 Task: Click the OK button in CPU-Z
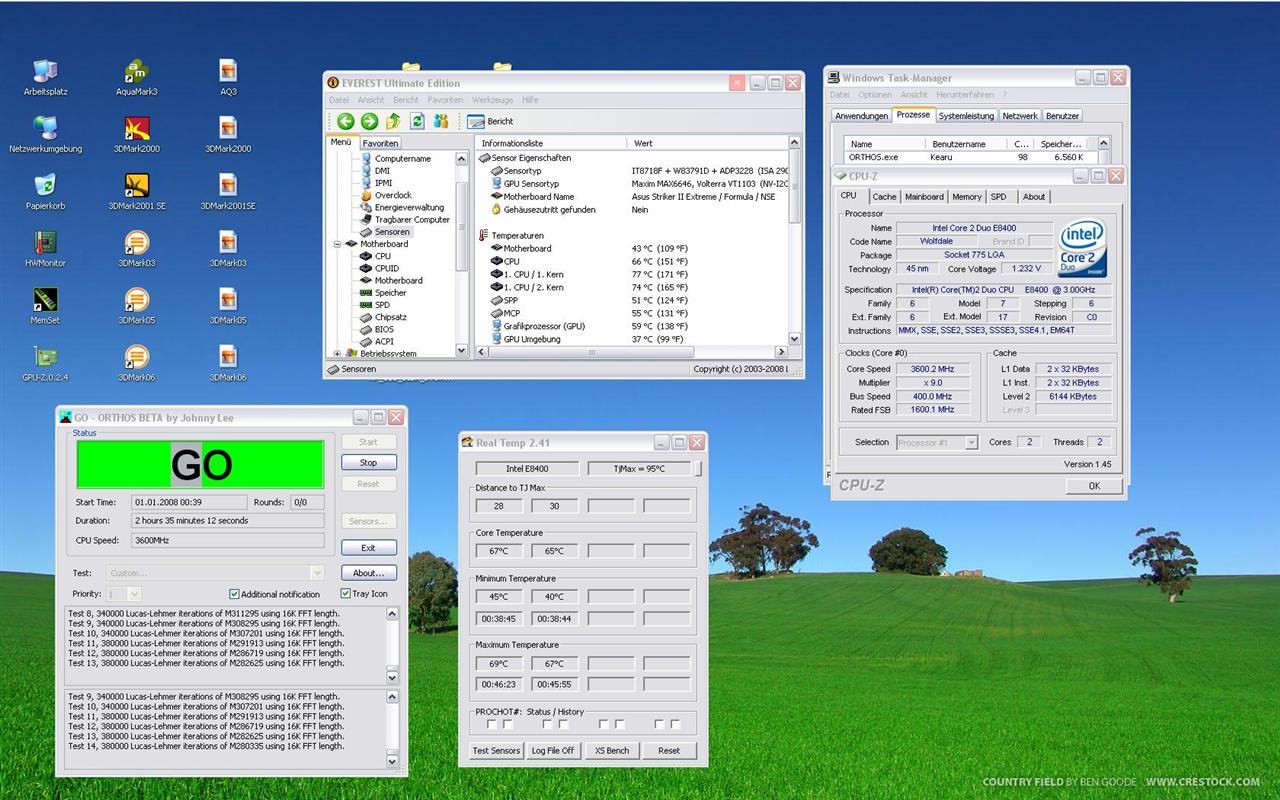click(1093, 486)
